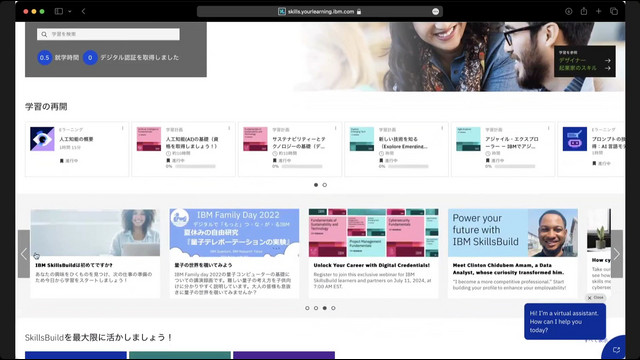Open options menu on 人工知能の概要 card
This screenshot has height=360, width=640.
[122, 128]
